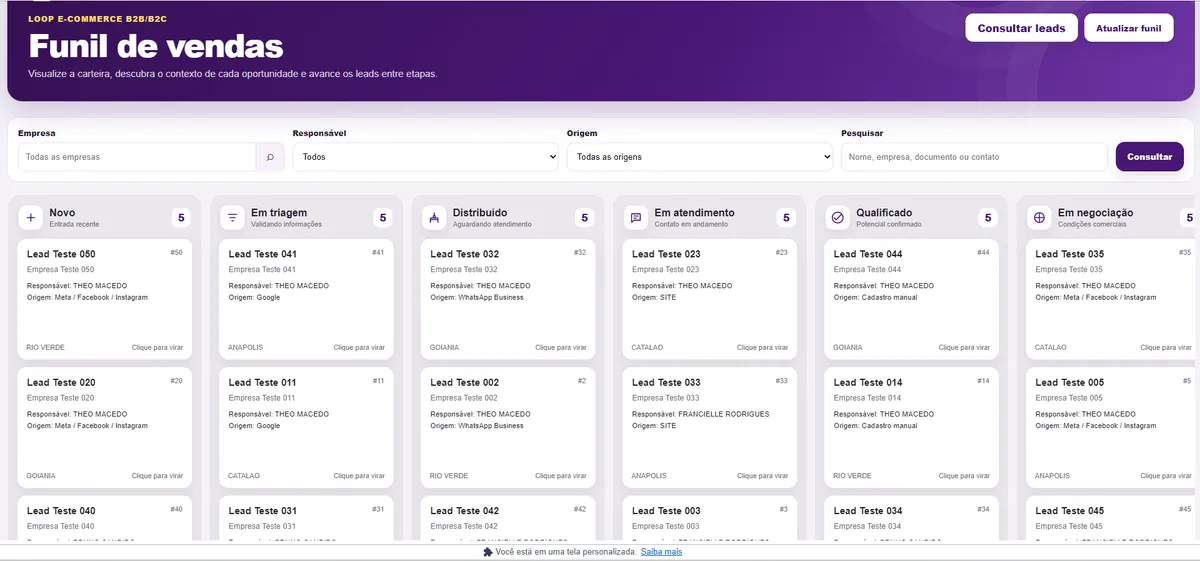This screenshot has height=561, width=1200.
Task: Click the Lead Teste 011 title
Action: point(262,383)
